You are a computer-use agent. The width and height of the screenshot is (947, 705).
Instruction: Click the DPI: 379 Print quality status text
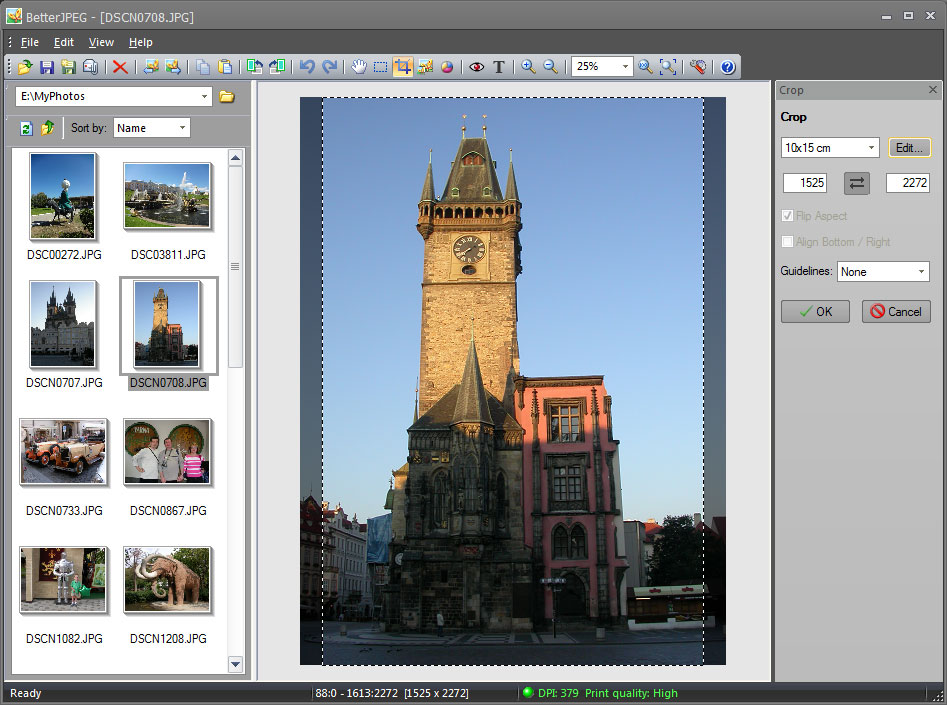pos(608,693)
